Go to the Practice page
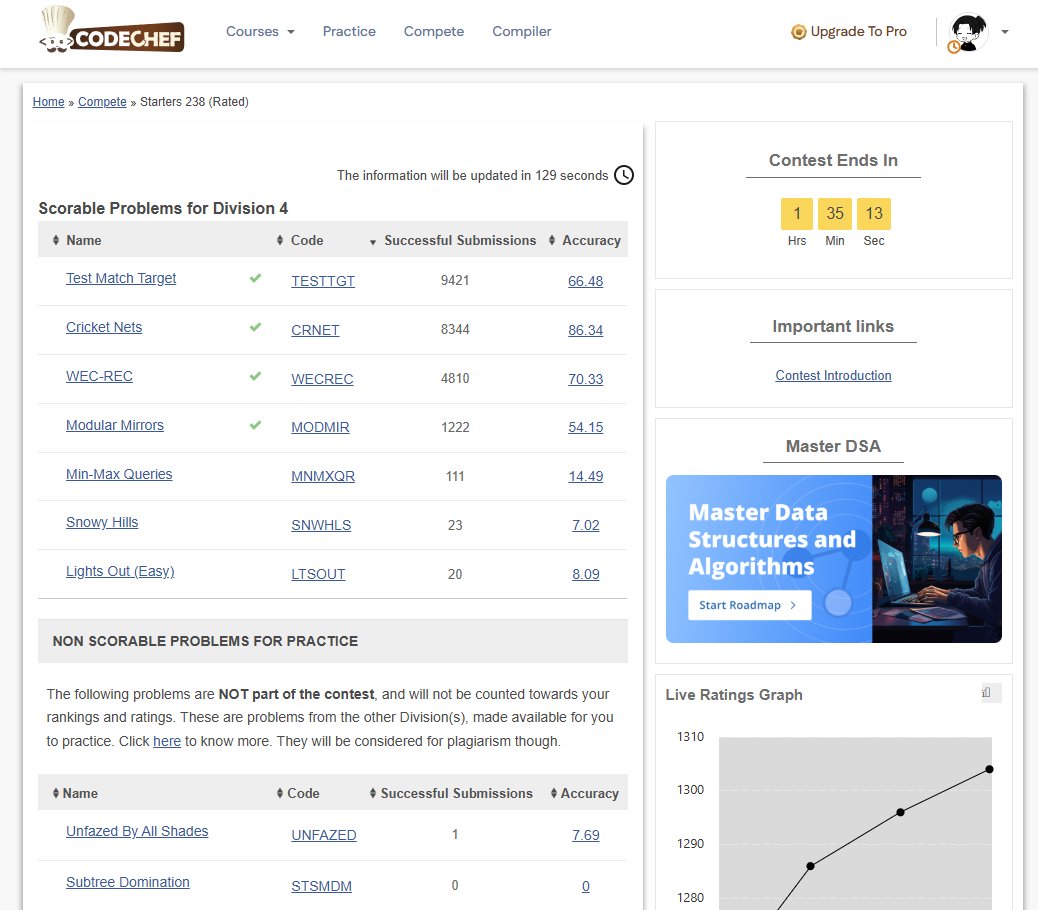 pyautogui.click(x=349, y=31)
